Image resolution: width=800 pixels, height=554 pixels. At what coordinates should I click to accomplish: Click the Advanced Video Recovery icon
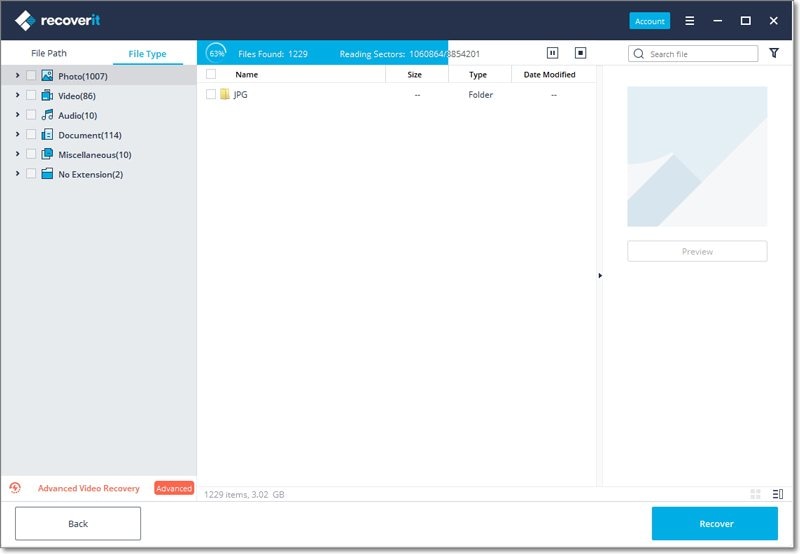pyautogui.click(x=15, y=488)
